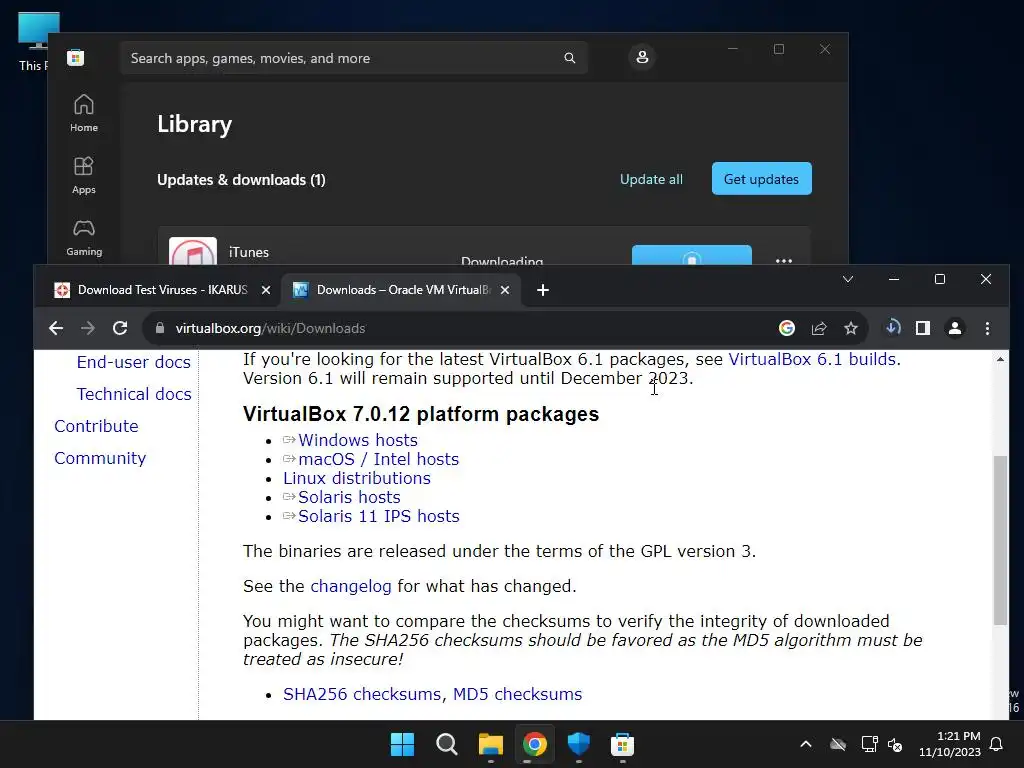Click OneDrive cloud tray icon
The width and height of the screenshot is (1024, 768).
838,744
